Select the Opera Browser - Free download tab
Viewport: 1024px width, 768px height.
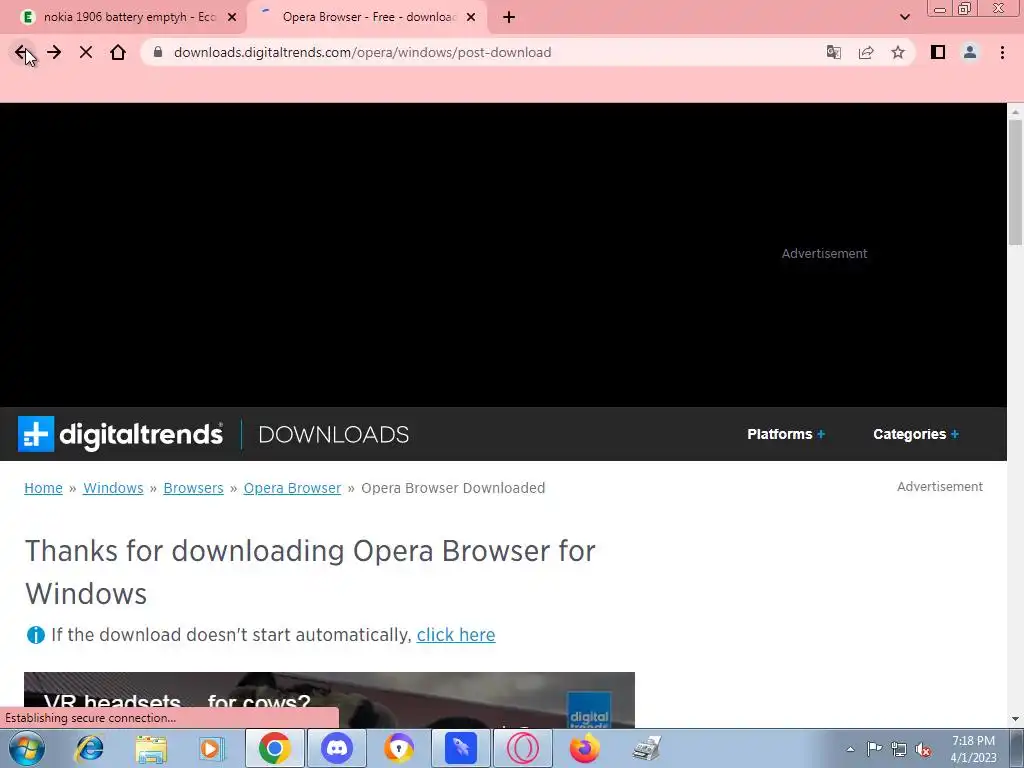pos(369,17)
